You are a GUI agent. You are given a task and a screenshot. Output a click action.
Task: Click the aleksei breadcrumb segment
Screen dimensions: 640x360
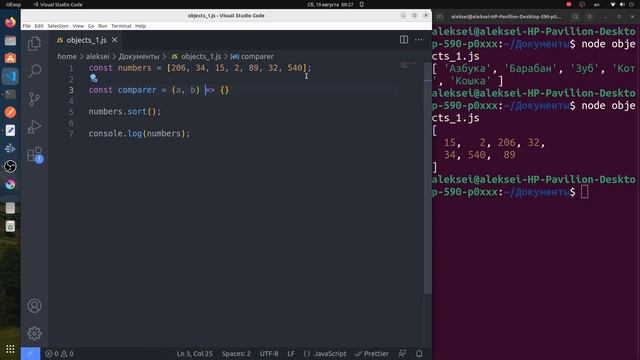(97, 56)
